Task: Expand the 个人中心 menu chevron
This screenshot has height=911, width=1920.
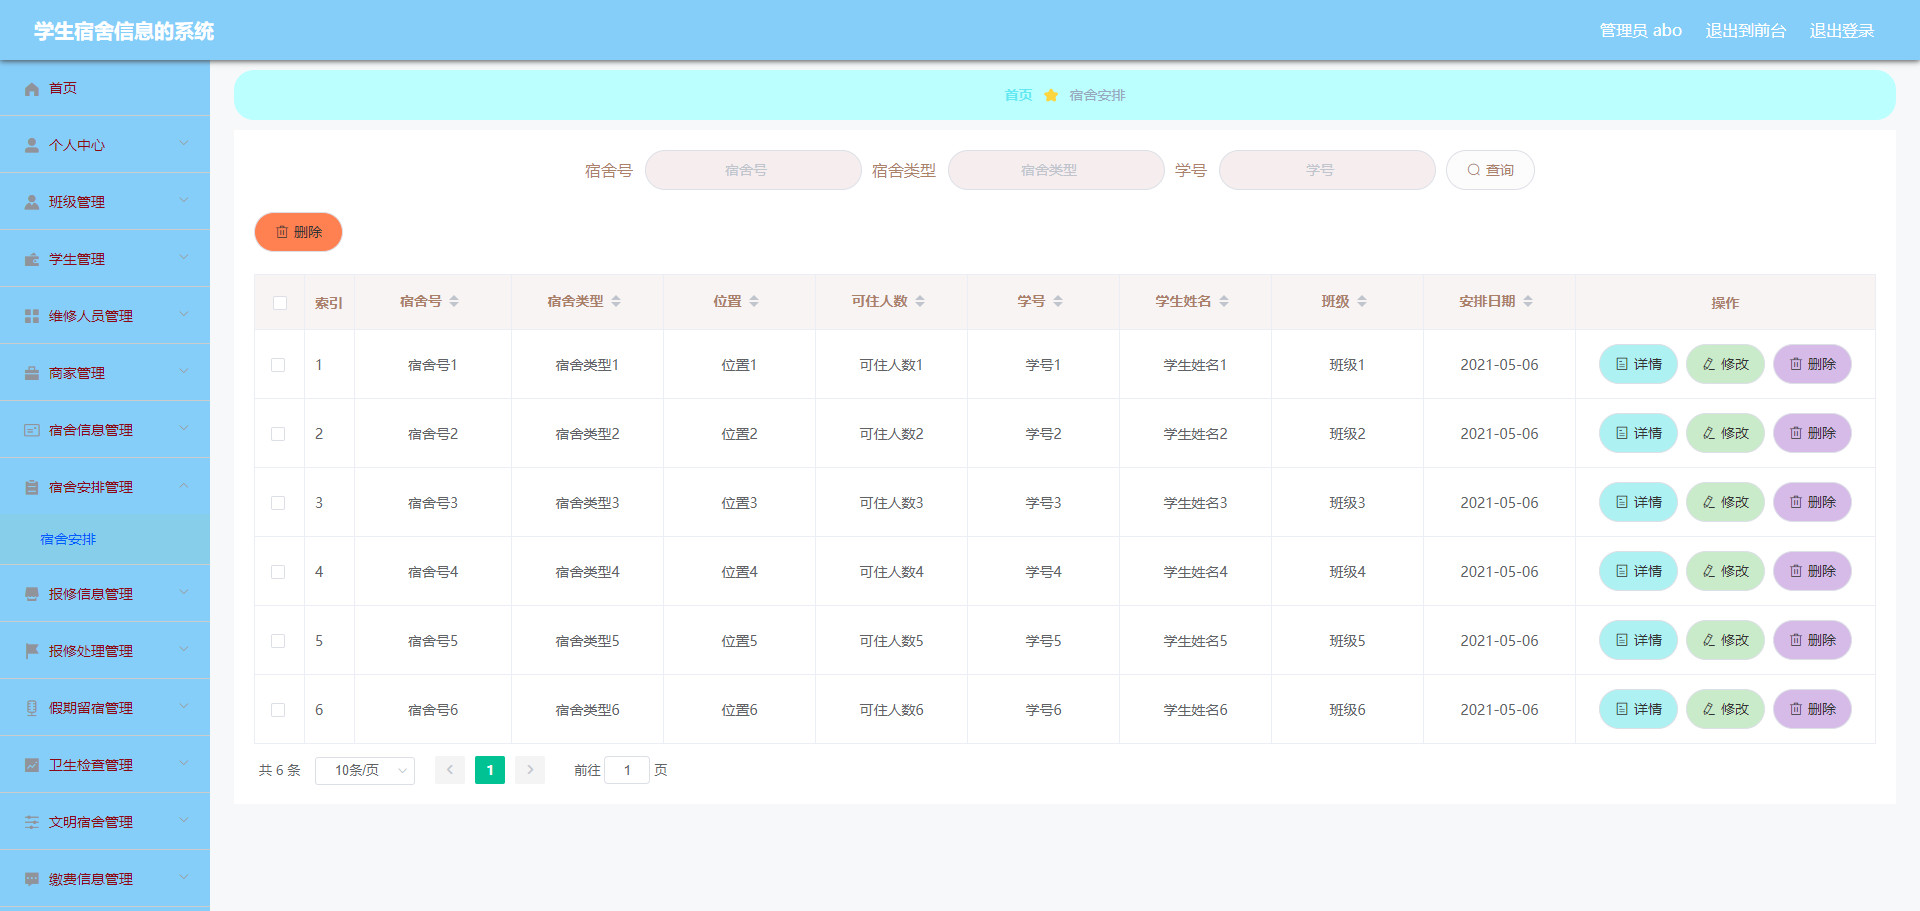Action: 184,144
